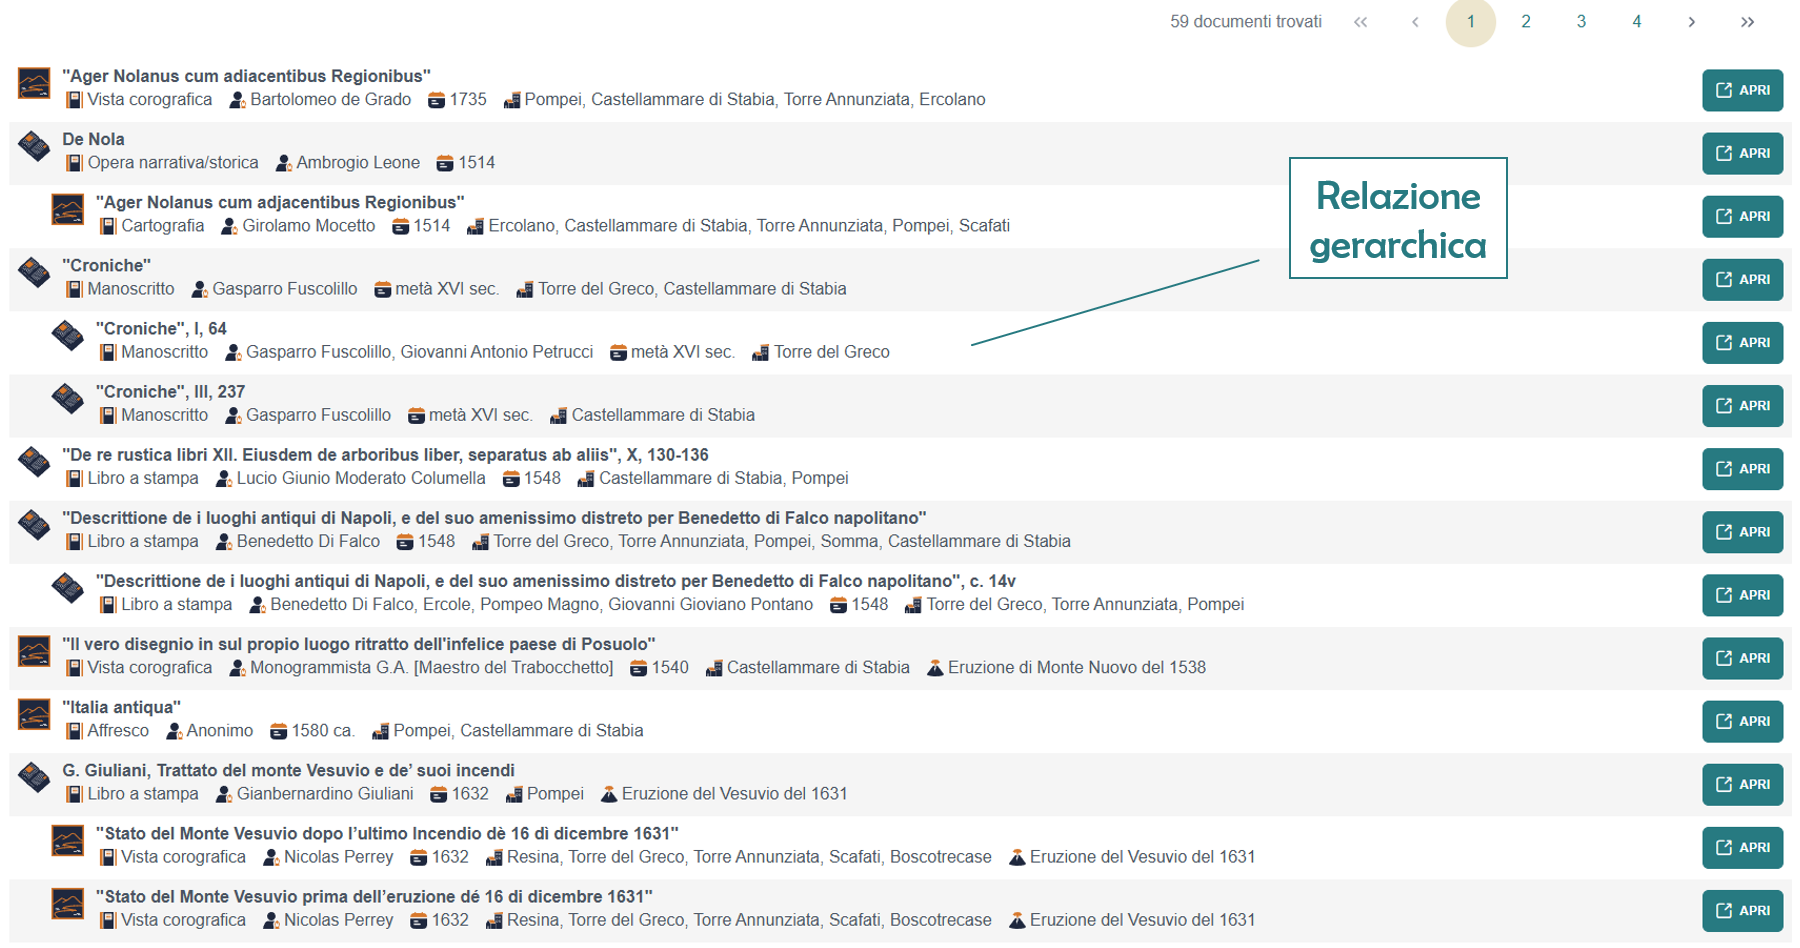Select the "De re rustica libri XII" title
This screenshot has height=948, width=1800.
click(385, 455)
